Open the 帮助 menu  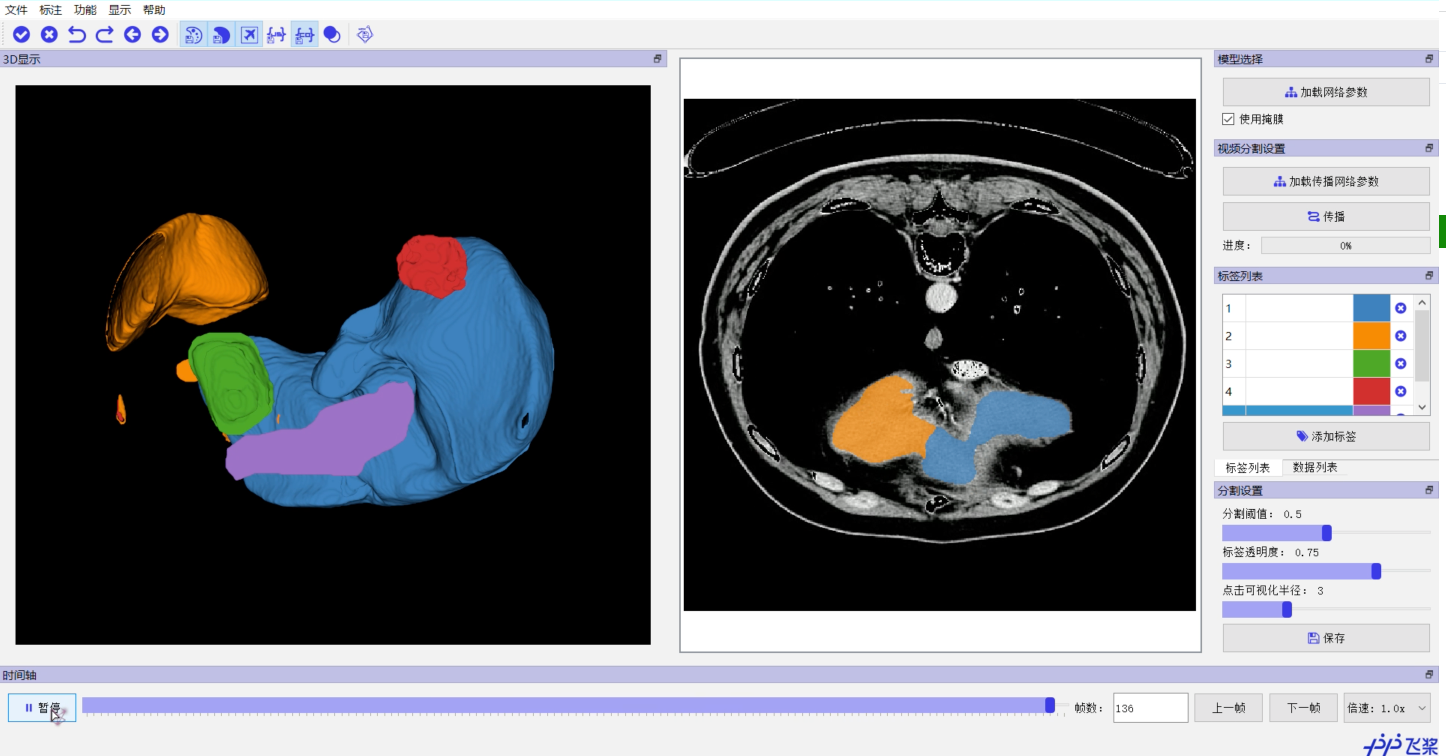154,10
